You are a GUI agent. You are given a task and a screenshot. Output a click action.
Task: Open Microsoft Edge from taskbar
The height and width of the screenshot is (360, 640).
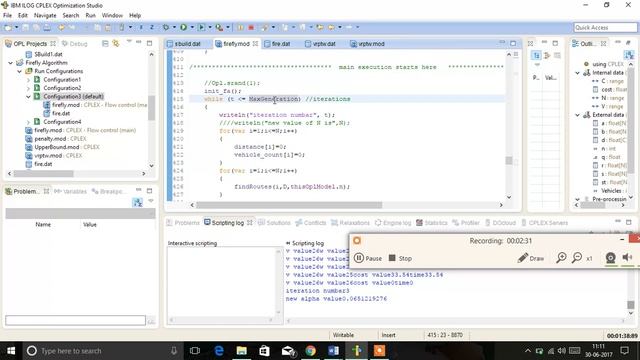219,351
